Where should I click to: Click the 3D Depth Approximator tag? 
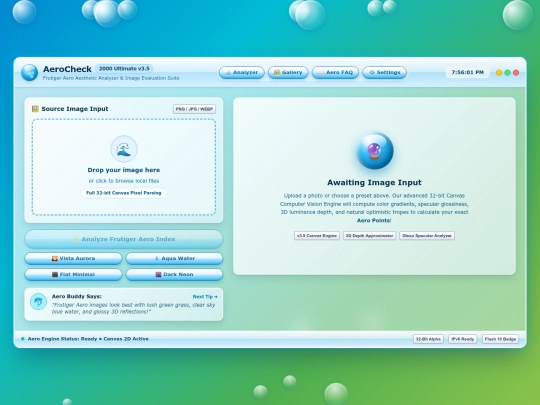tap(369, 236)
